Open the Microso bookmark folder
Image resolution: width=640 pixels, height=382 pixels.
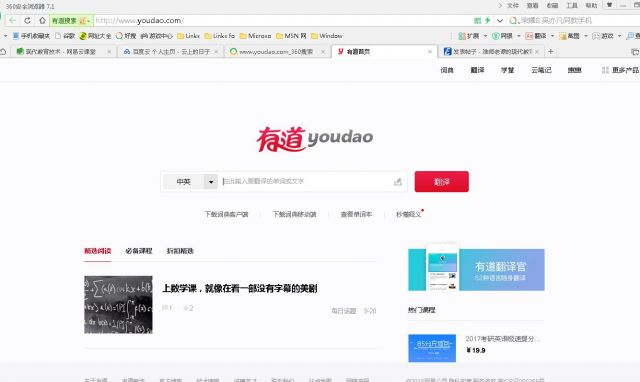(256, 36)
